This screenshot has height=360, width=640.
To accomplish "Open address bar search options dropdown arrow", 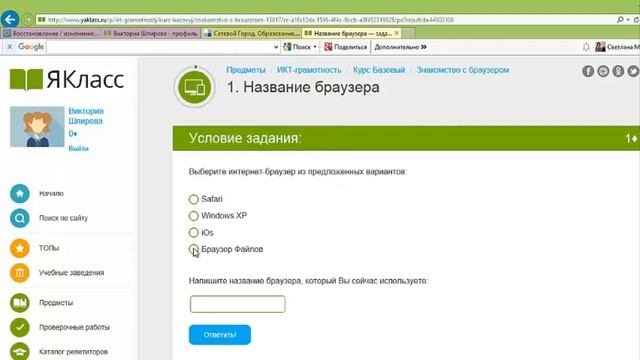I will point(628,20).
